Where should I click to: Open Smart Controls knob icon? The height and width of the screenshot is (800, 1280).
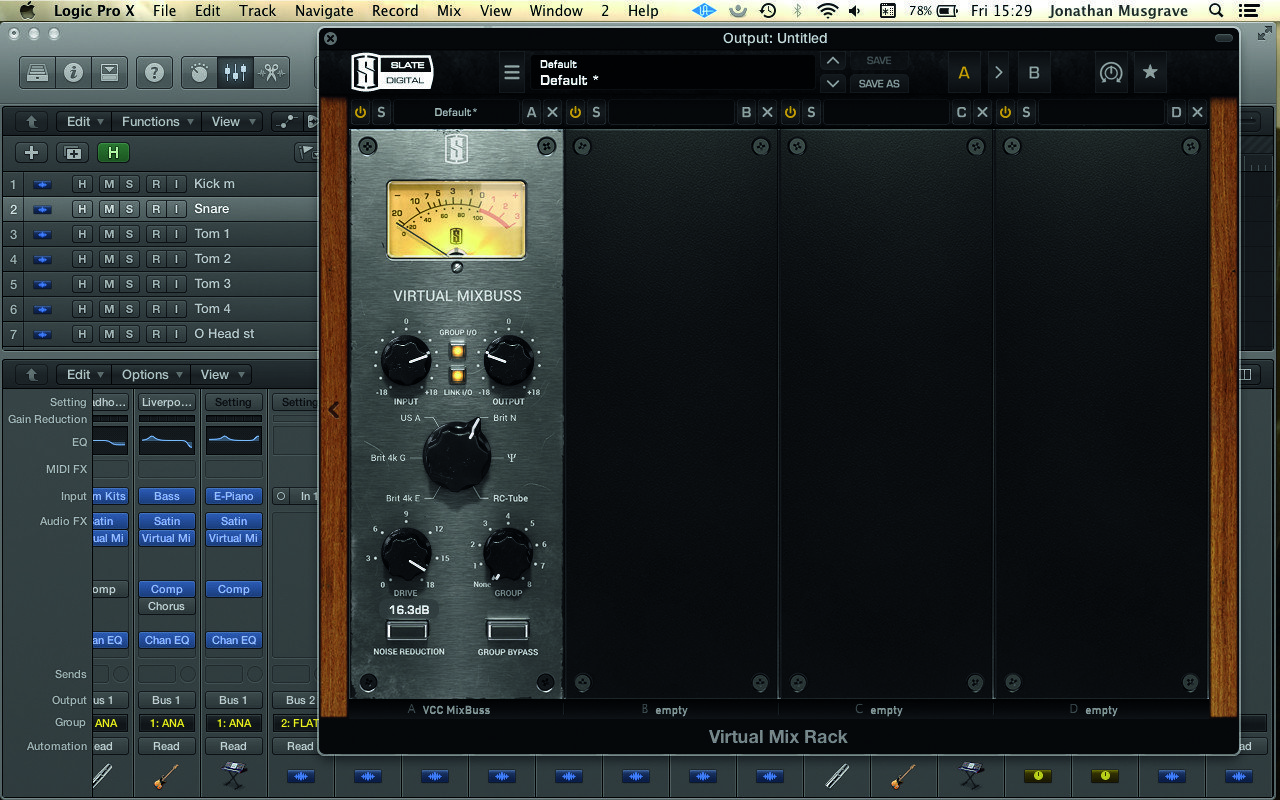point(199,72)
